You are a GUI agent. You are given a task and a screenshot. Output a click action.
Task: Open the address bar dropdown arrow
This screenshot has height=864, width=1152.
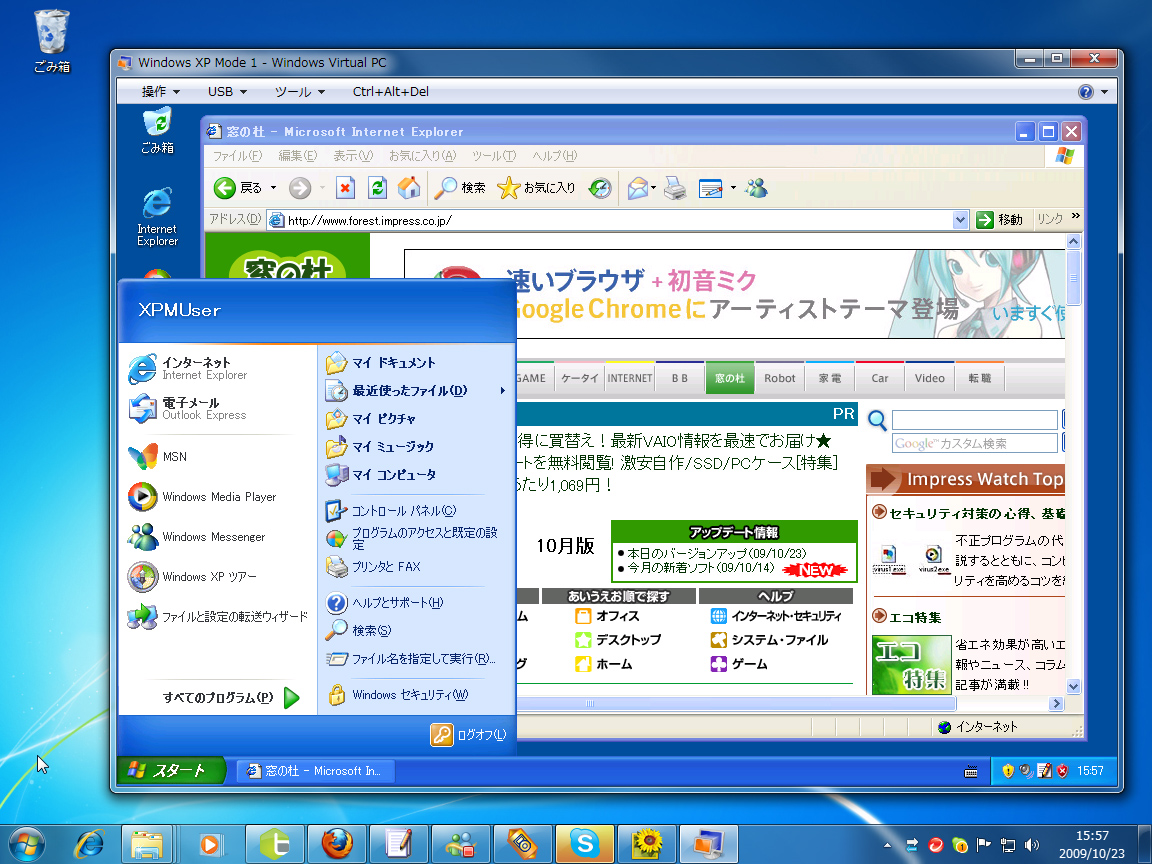point(960,219)
